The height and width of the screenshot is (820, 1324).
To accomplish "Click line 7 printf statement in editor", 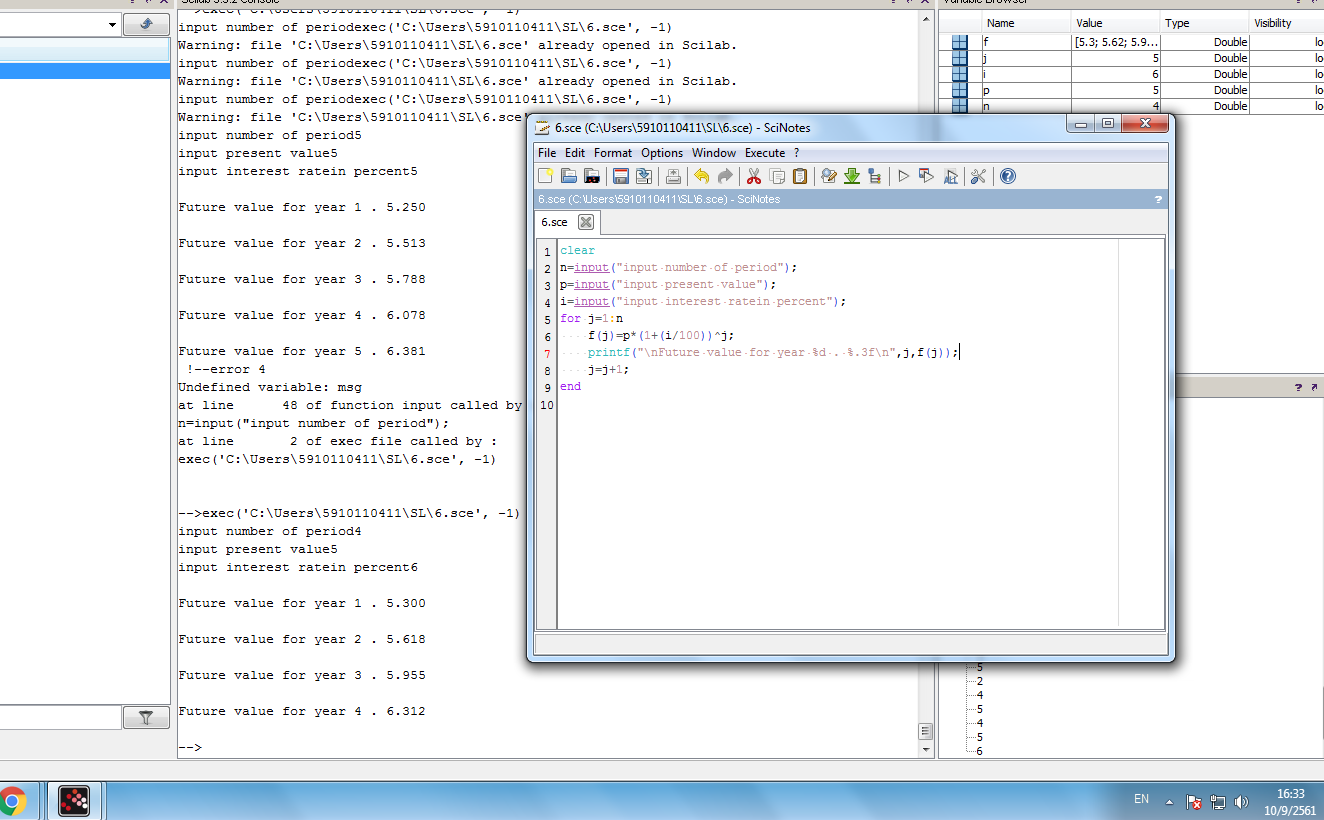I will pos(773,352).
